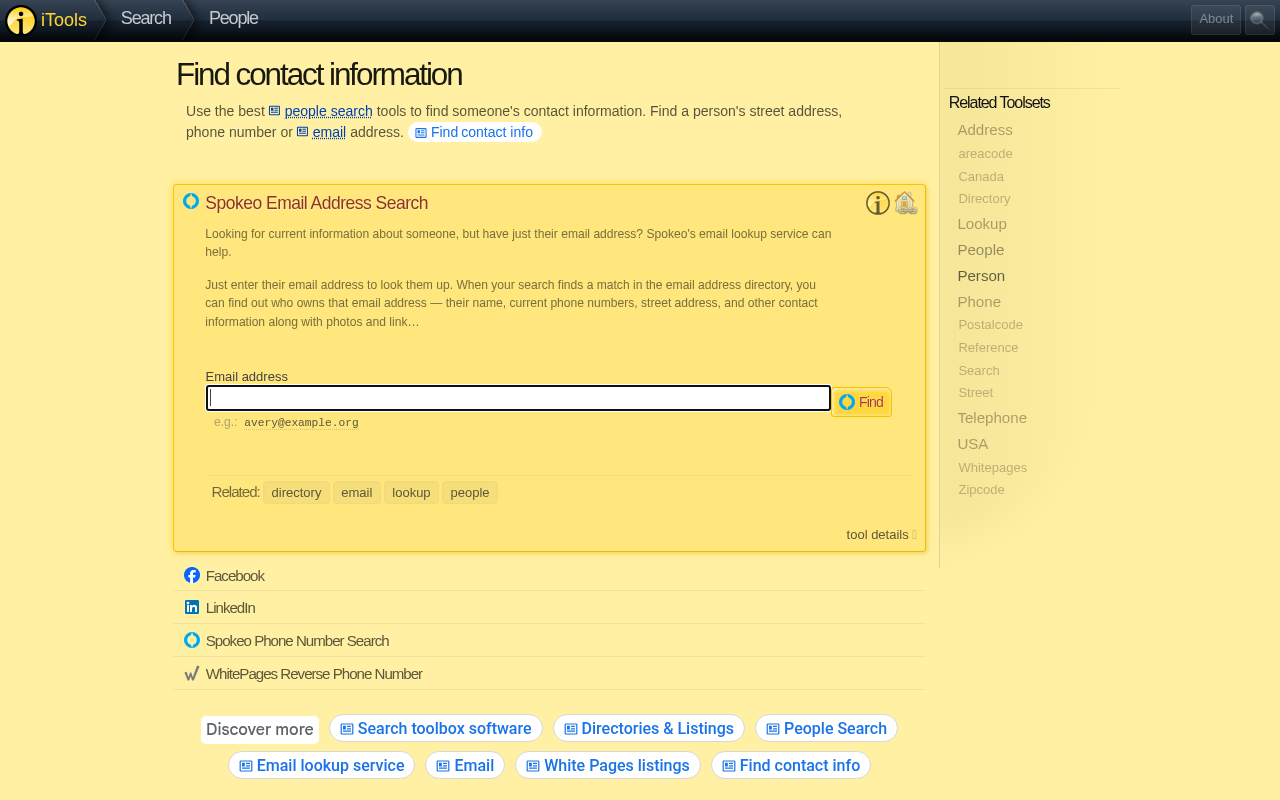Select the LinkedIn icon in tool list
The width and height of the screenshot is (1280, 800).
click(192, 607)
